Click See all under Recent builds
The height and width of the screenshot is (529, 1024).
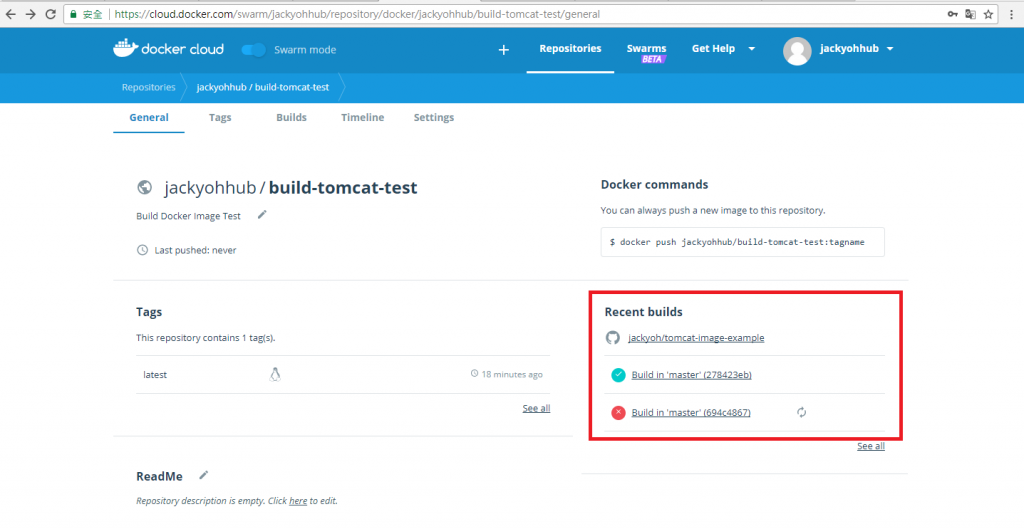[x=871, y=446]
